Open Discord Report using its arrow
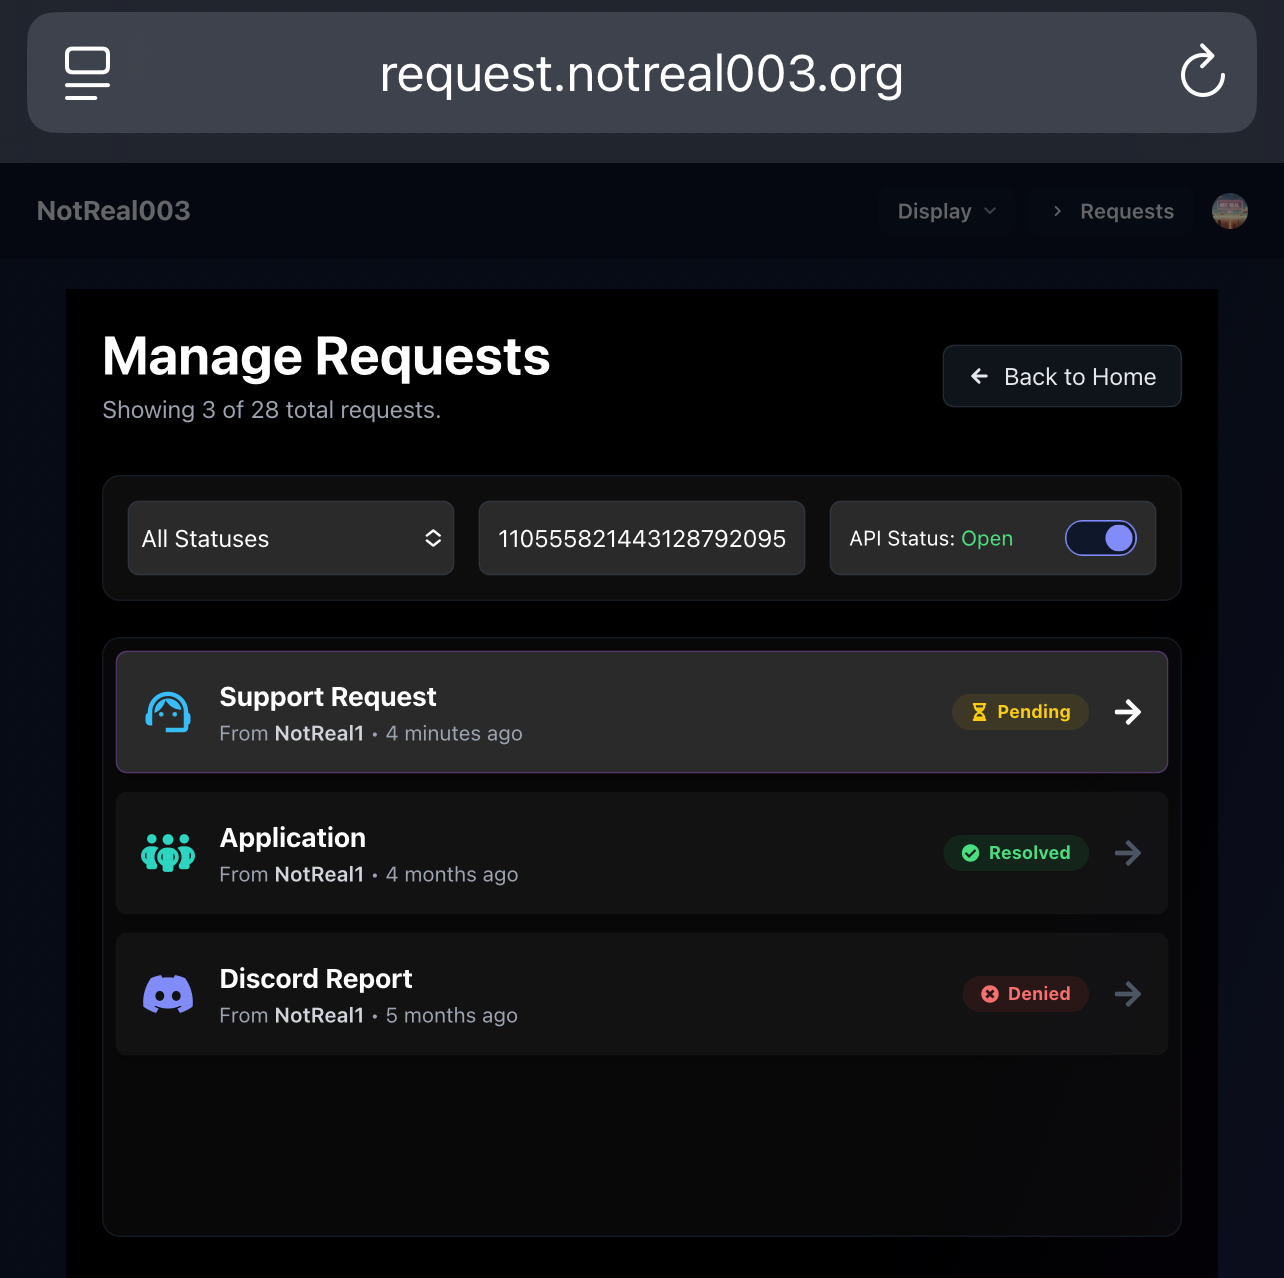Viewport: 1284px width, 1278px height. point(1128,994)
